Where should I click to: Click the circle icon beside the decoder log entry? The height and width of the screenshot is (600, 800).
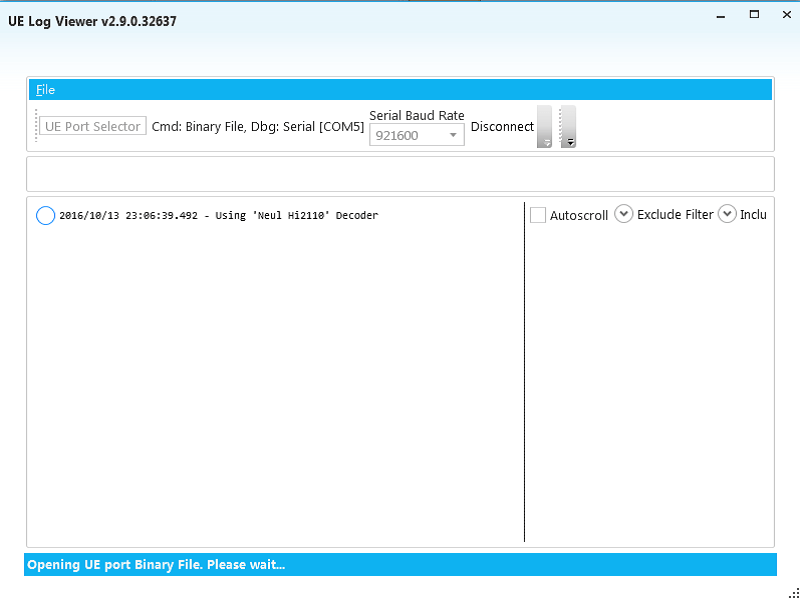click(45, 215)
